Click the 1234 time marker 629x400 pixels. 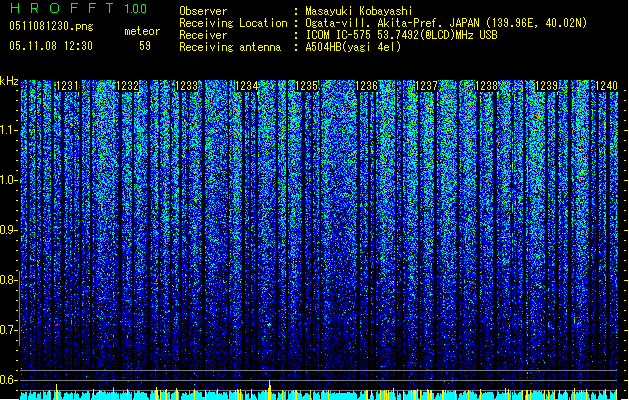point(246,86)
